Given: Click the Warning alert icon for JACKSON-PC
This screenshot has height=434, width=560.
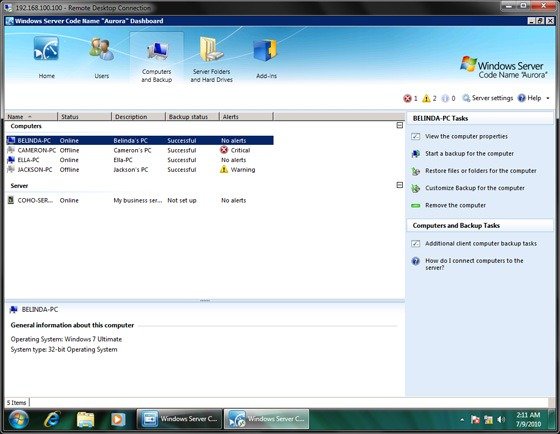Looking at the screenshot, I should tap(224, 169).
